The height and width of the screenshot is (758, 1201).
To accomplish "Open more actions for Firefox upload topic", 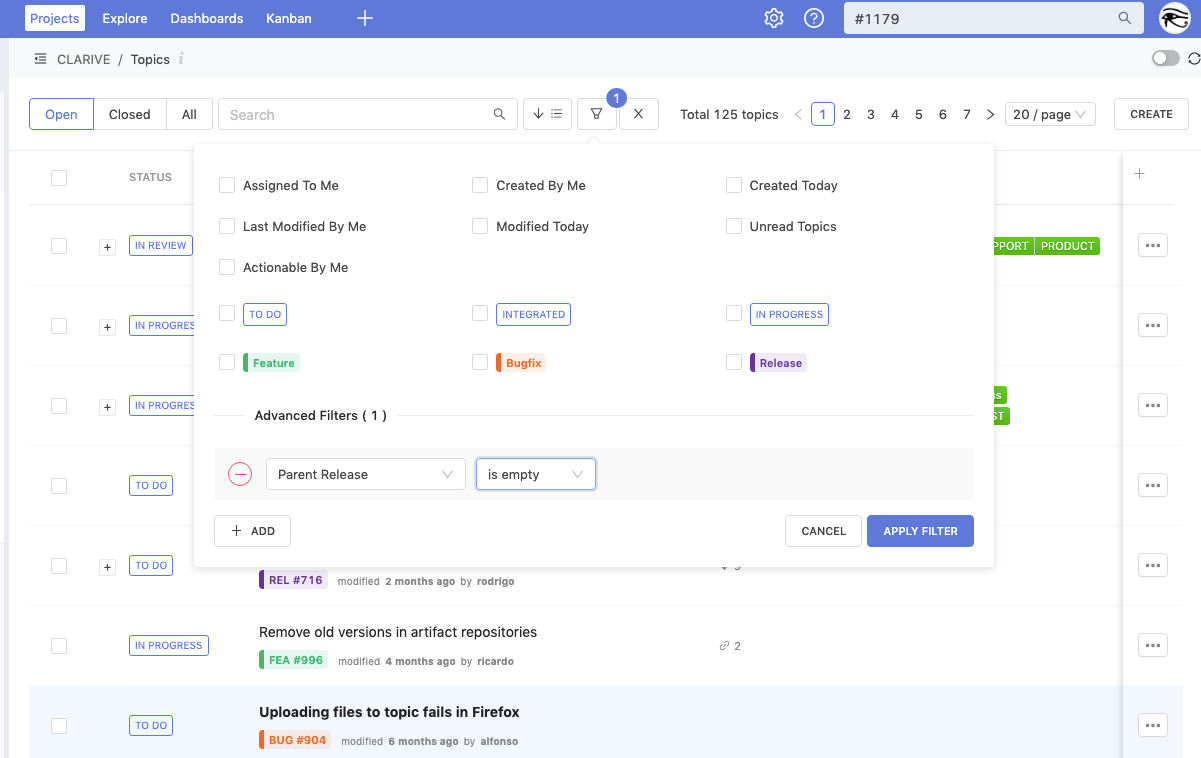I will [1153, 725].
